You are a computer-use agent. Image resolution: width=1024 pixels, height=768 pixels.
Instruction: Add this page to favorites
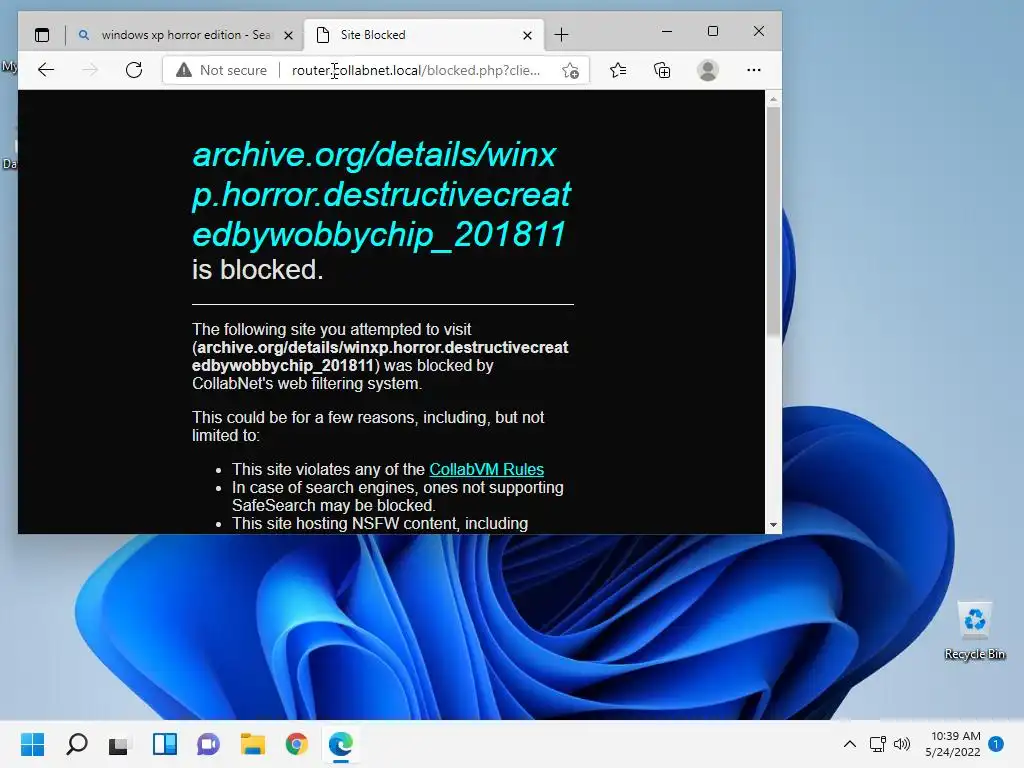point(570,70)
